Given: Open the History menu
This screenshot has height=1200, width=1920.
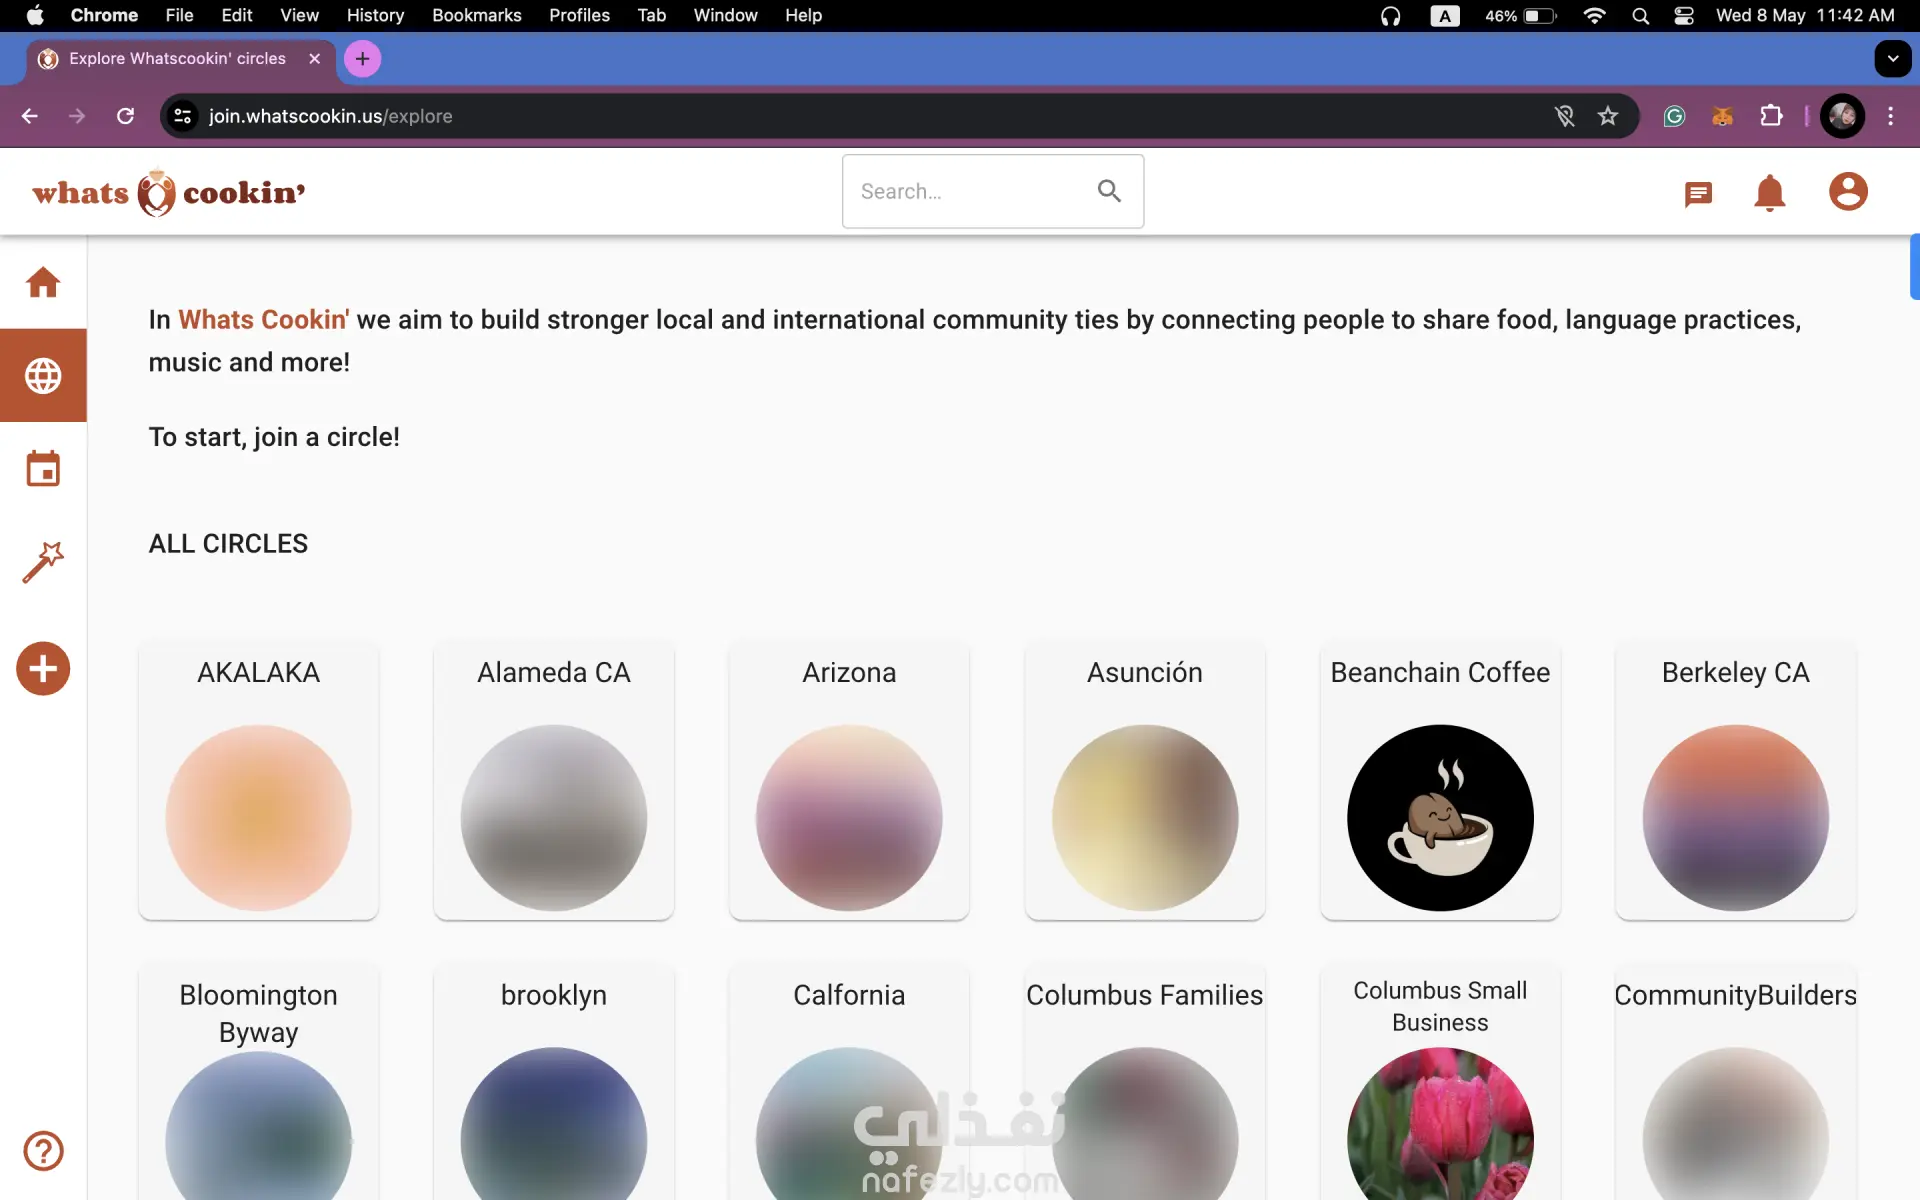Looking at the screenshot, I should (x=375, y=15).
